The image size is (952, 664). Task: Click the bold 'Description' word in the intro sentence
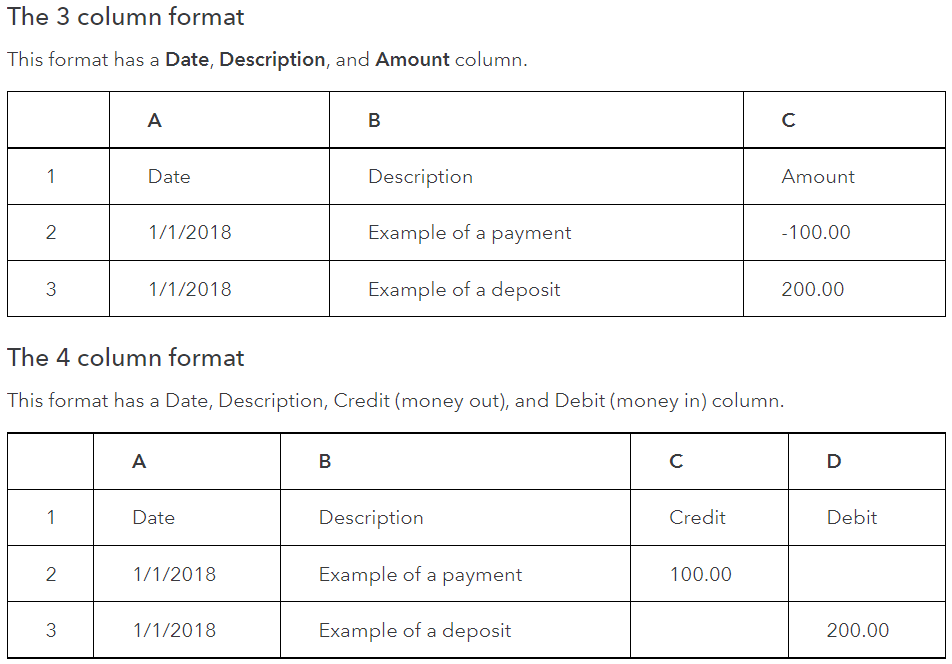tap(272, 60)
